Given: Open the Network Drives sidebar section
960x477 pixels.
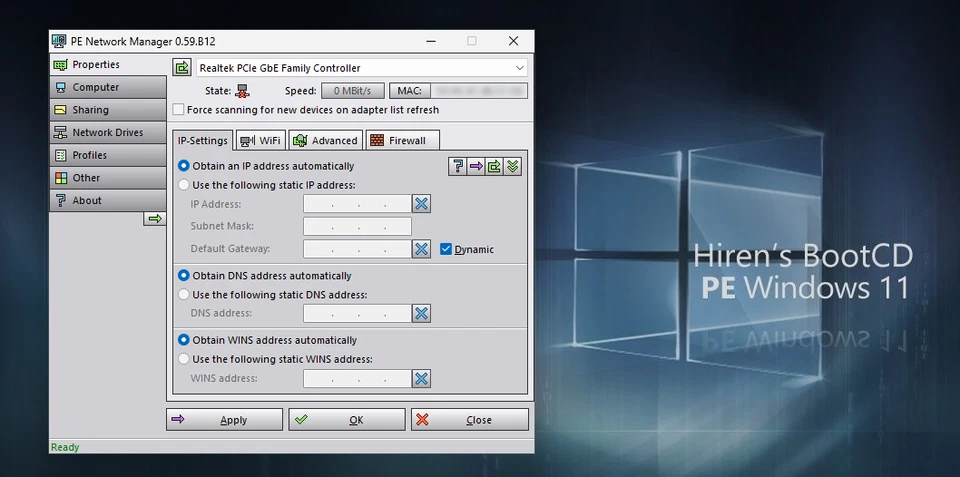Looking at the screenshot, I should pos(108,132).
